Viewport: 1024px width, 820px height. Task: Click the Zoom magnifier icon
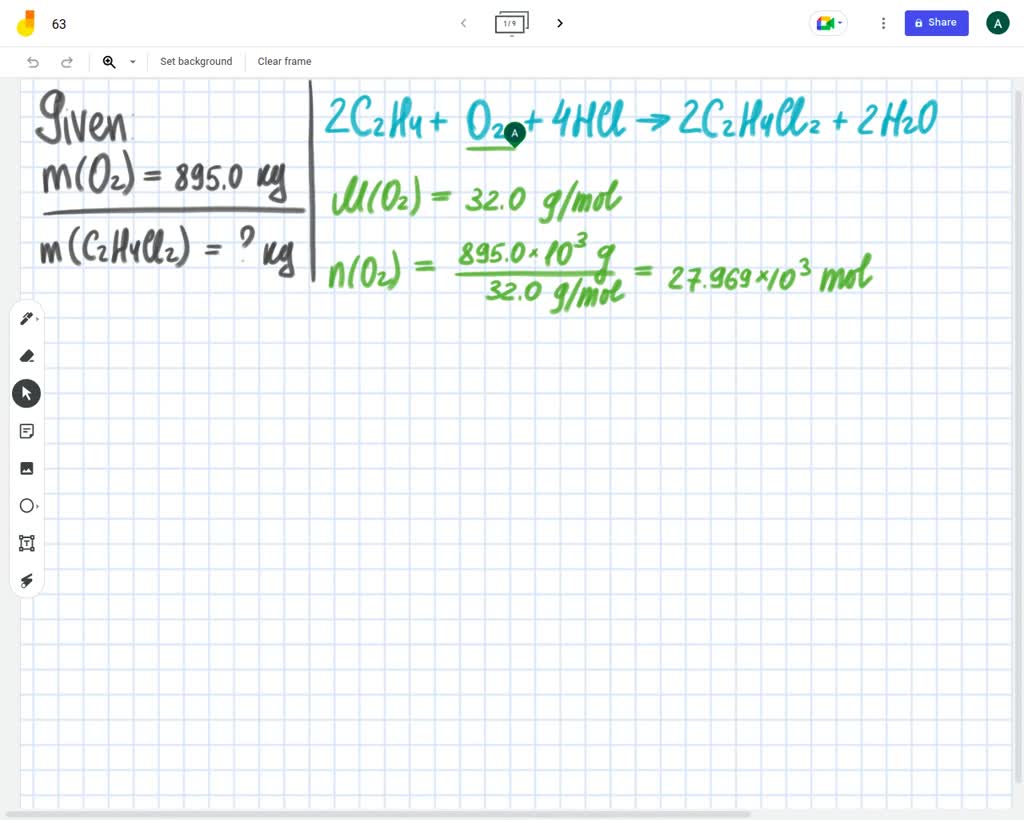pyautogui.click(x=109, y=61)
